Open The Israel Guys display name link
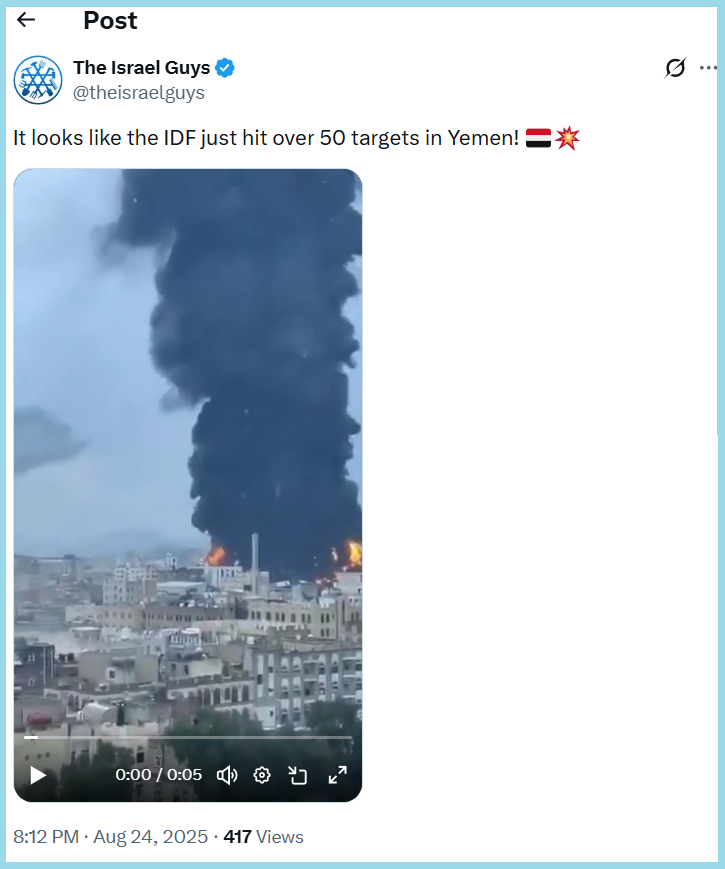Viewport: 725px width, 869px height. click(x=141, y=68)
